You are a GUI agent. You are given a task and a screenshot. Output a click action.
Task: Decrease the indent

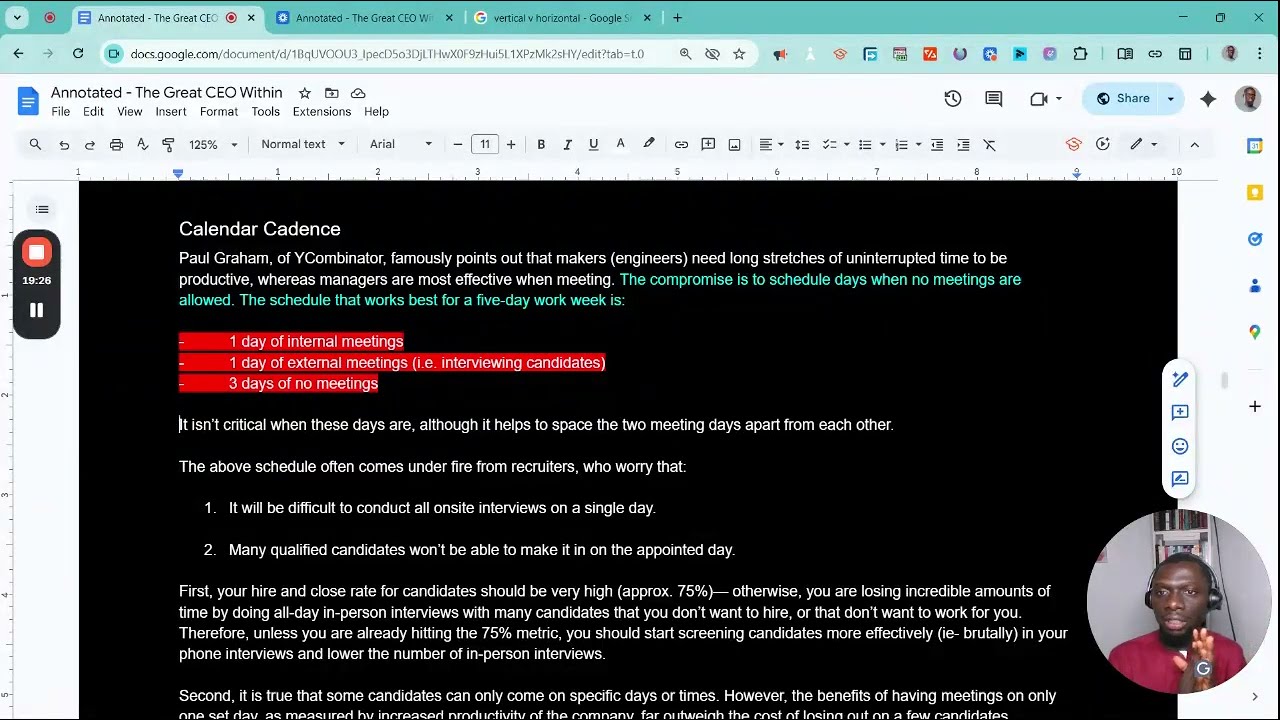(x=937, y=145)
